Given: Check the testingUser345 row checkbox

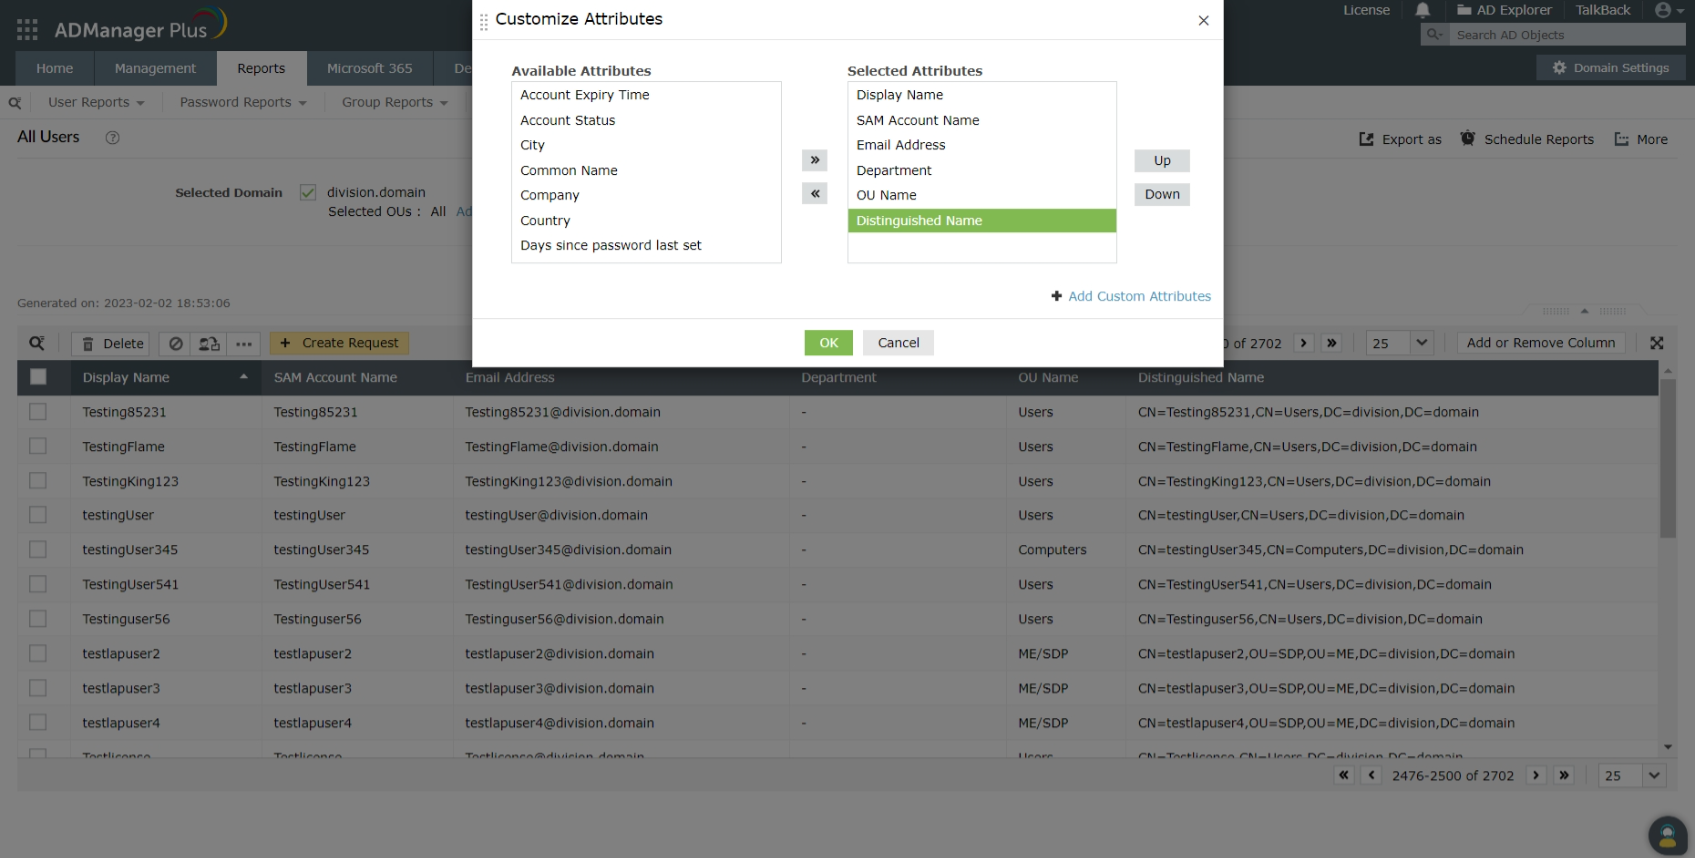Looking at the screenshot, I should point(38,549).
